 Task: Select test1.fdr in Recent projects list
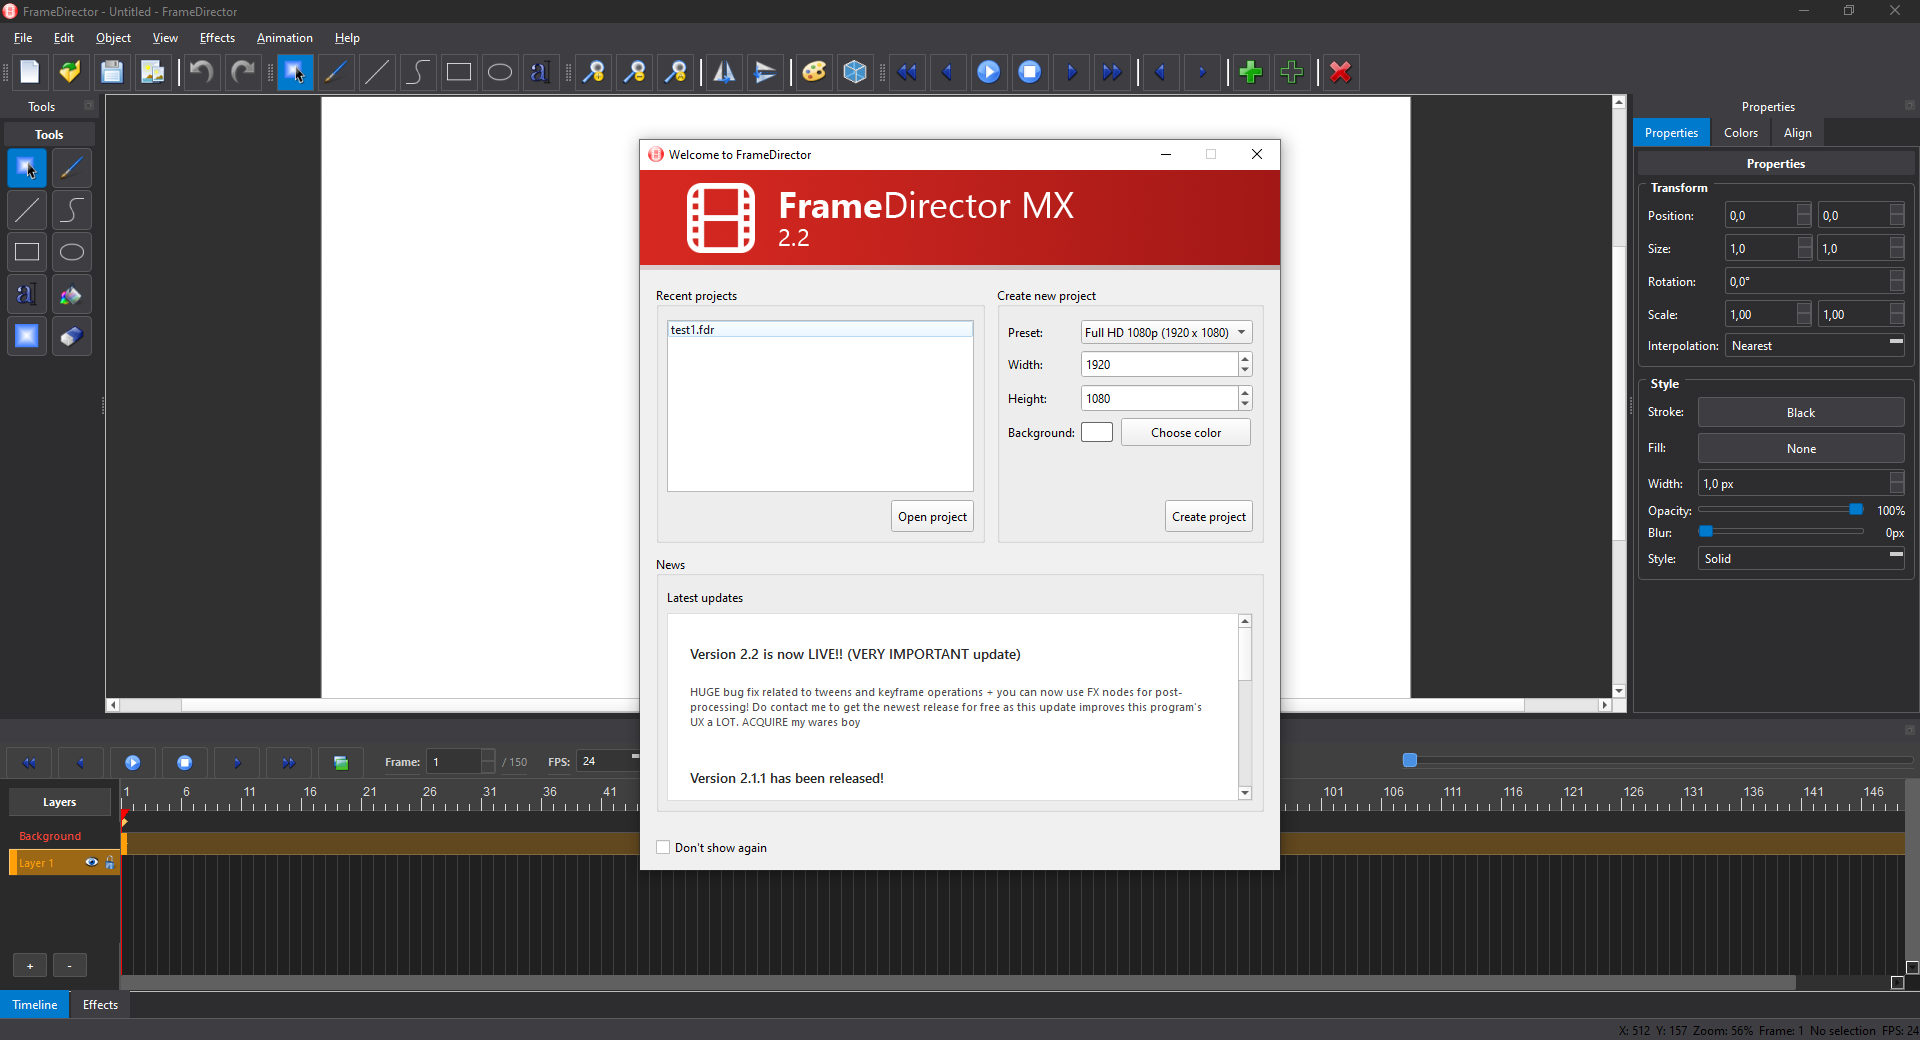click(x=820, y=329)
